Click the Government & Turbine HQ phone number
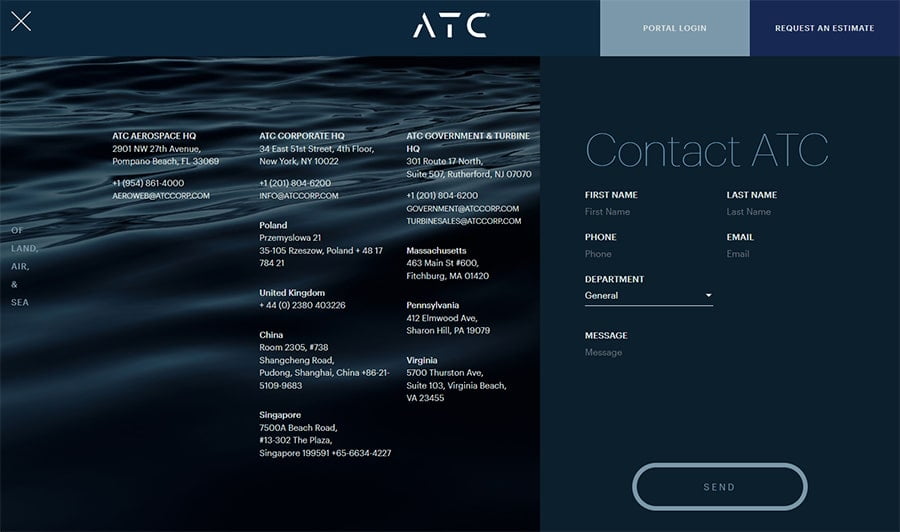The height and width of the screenshot is (532, 900). [x=442, y=196]
